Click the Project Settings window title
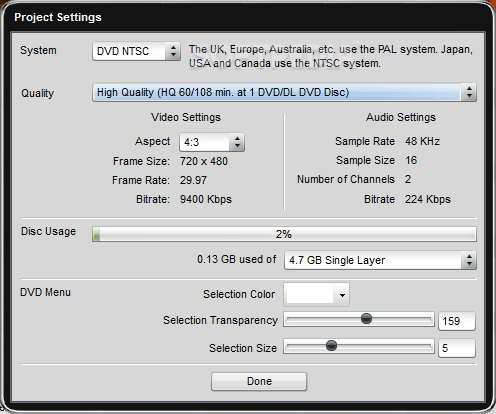 58,17
